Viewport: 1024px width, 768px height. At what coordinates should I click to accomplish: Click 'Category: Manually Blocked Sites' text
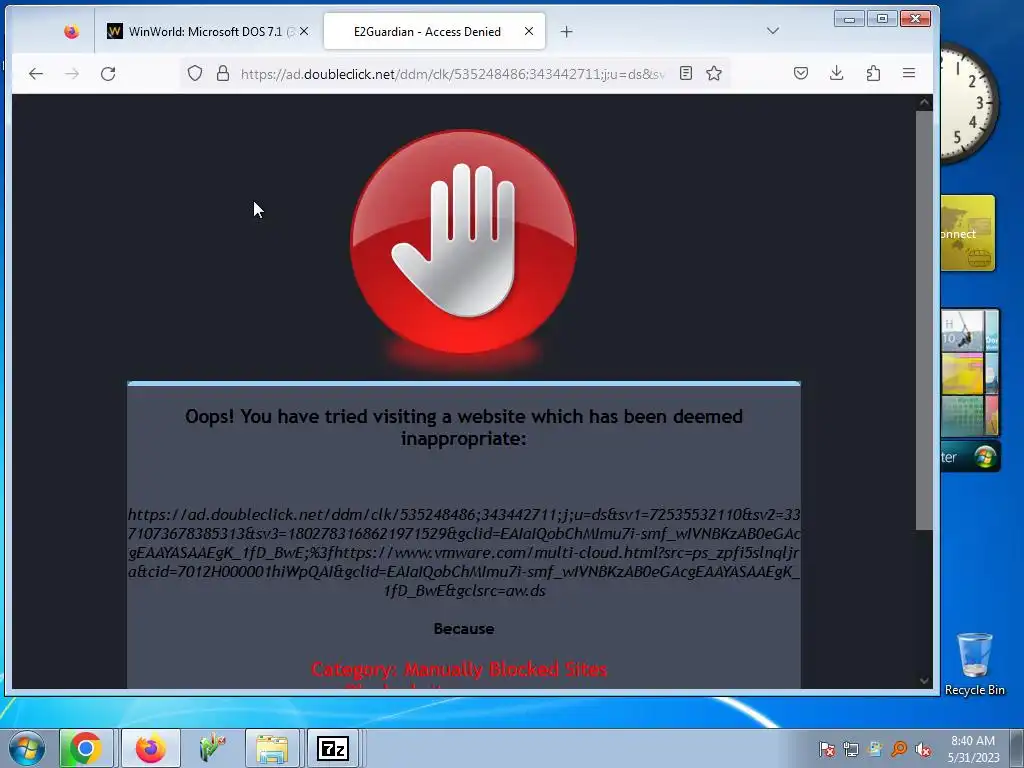coord(459,669)
